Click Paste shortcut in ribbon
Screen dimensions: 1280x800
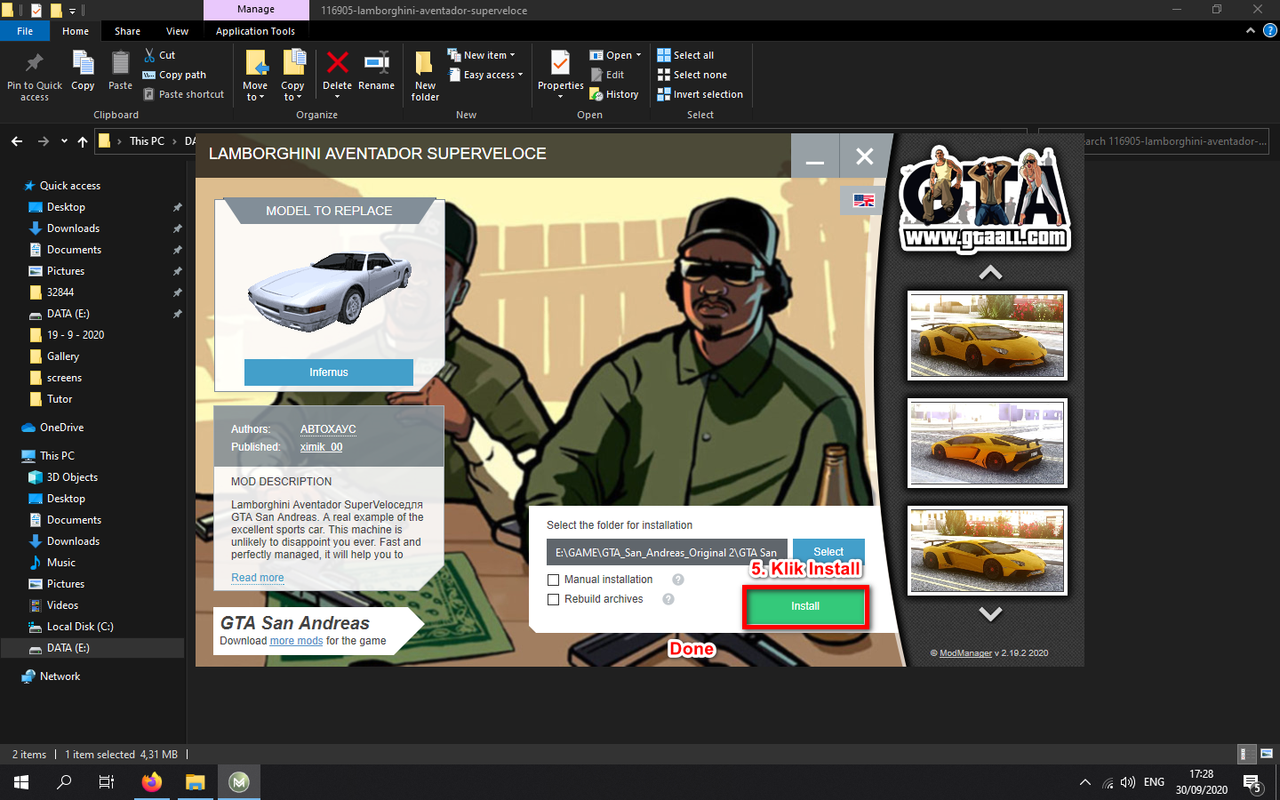pos(183,94)
